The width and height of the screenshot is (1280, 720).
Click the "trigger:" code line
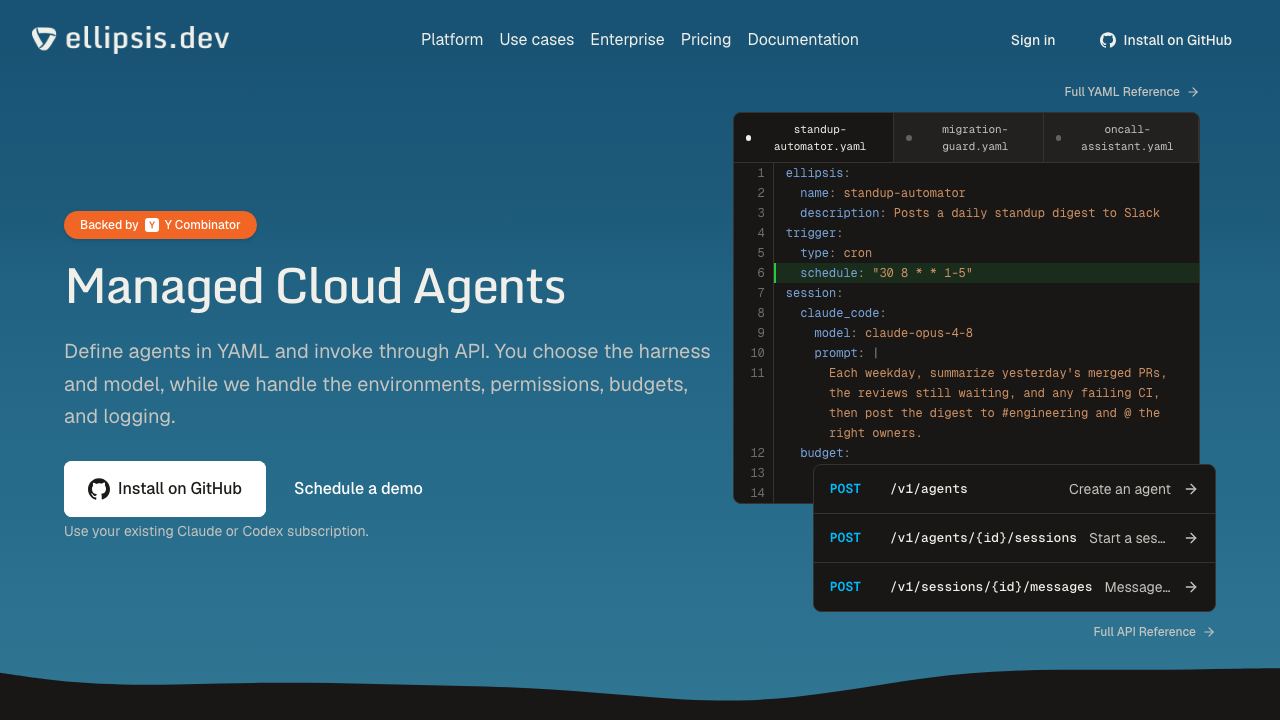pos(814,233)
